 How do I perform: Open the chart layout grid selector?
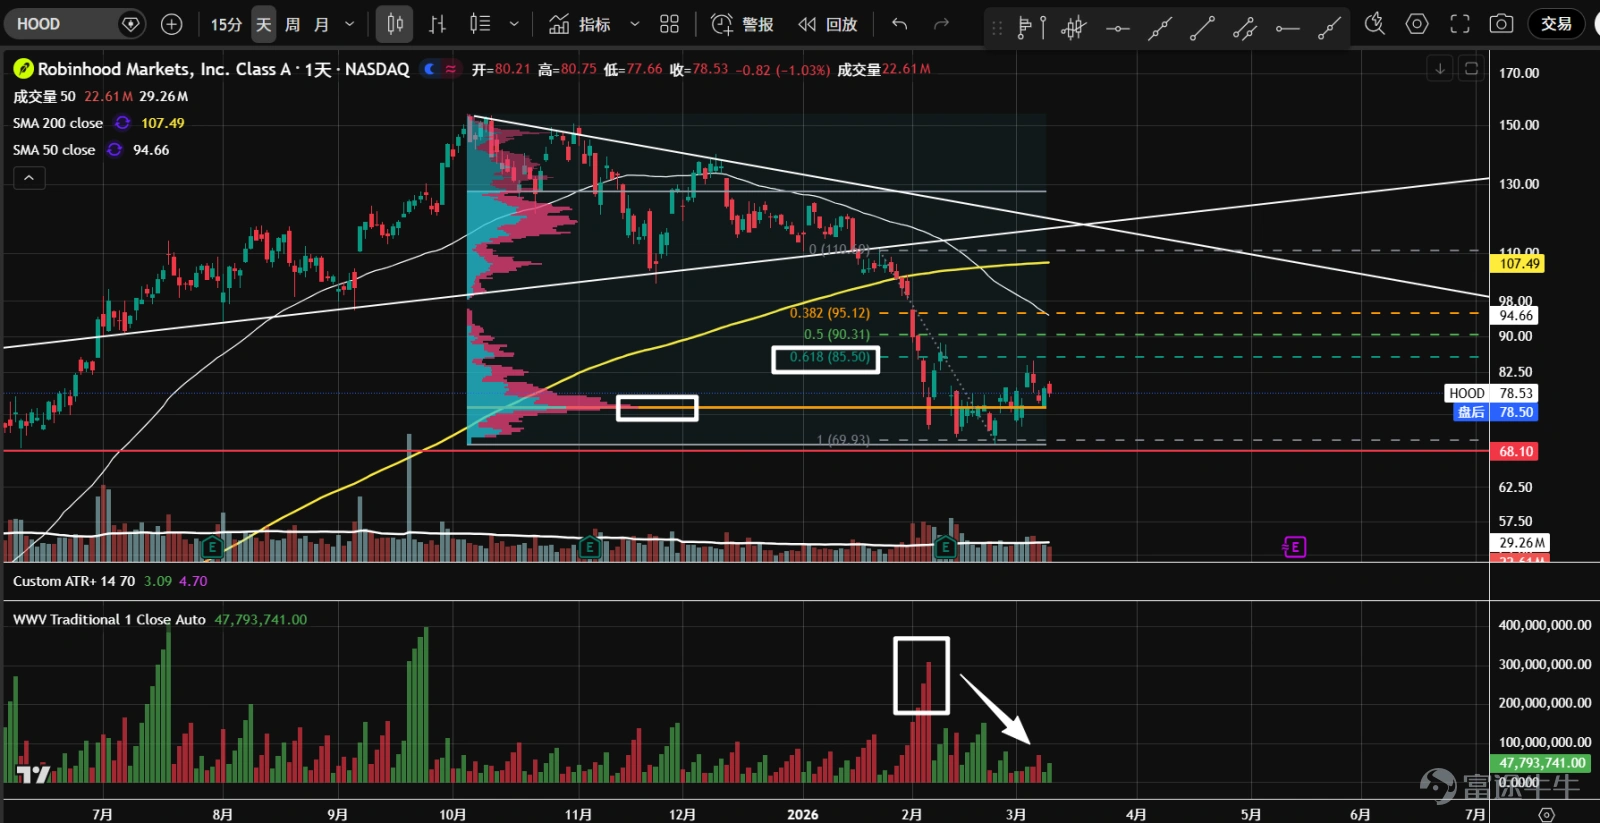[670, 24]
